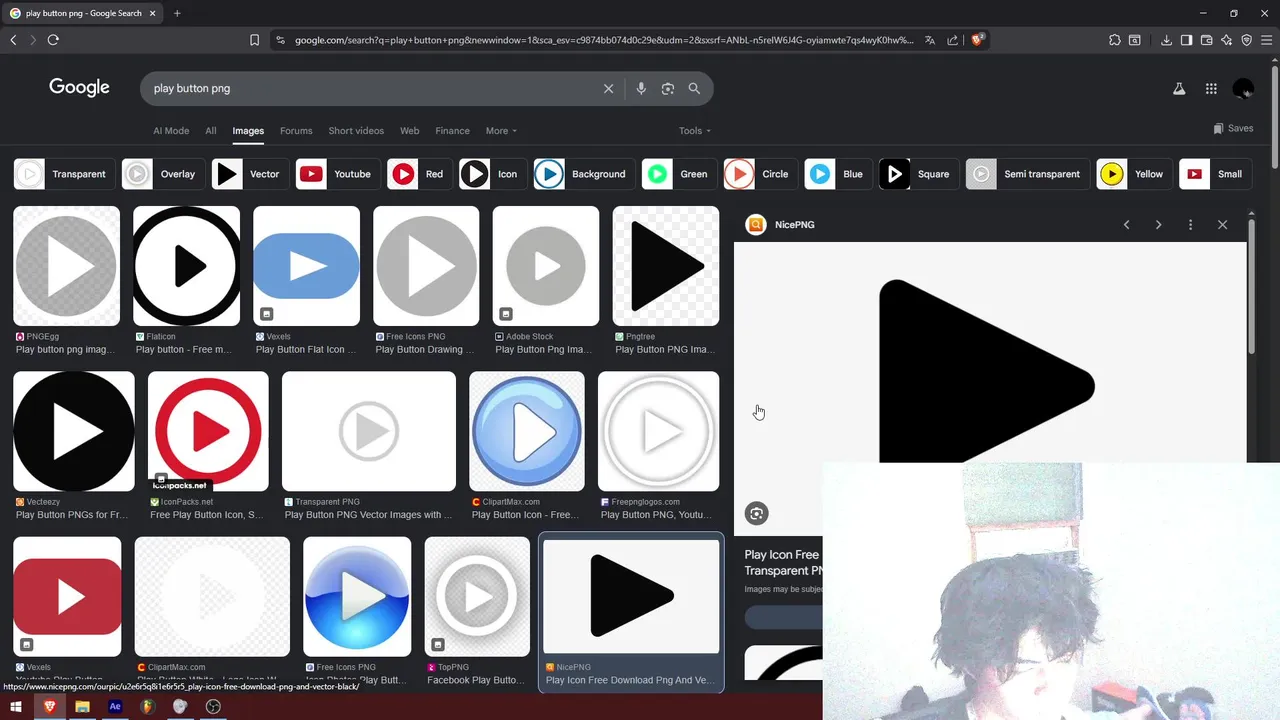
Task: Toggle the browser sidebar panel icon
Action: pos(1186,40)
